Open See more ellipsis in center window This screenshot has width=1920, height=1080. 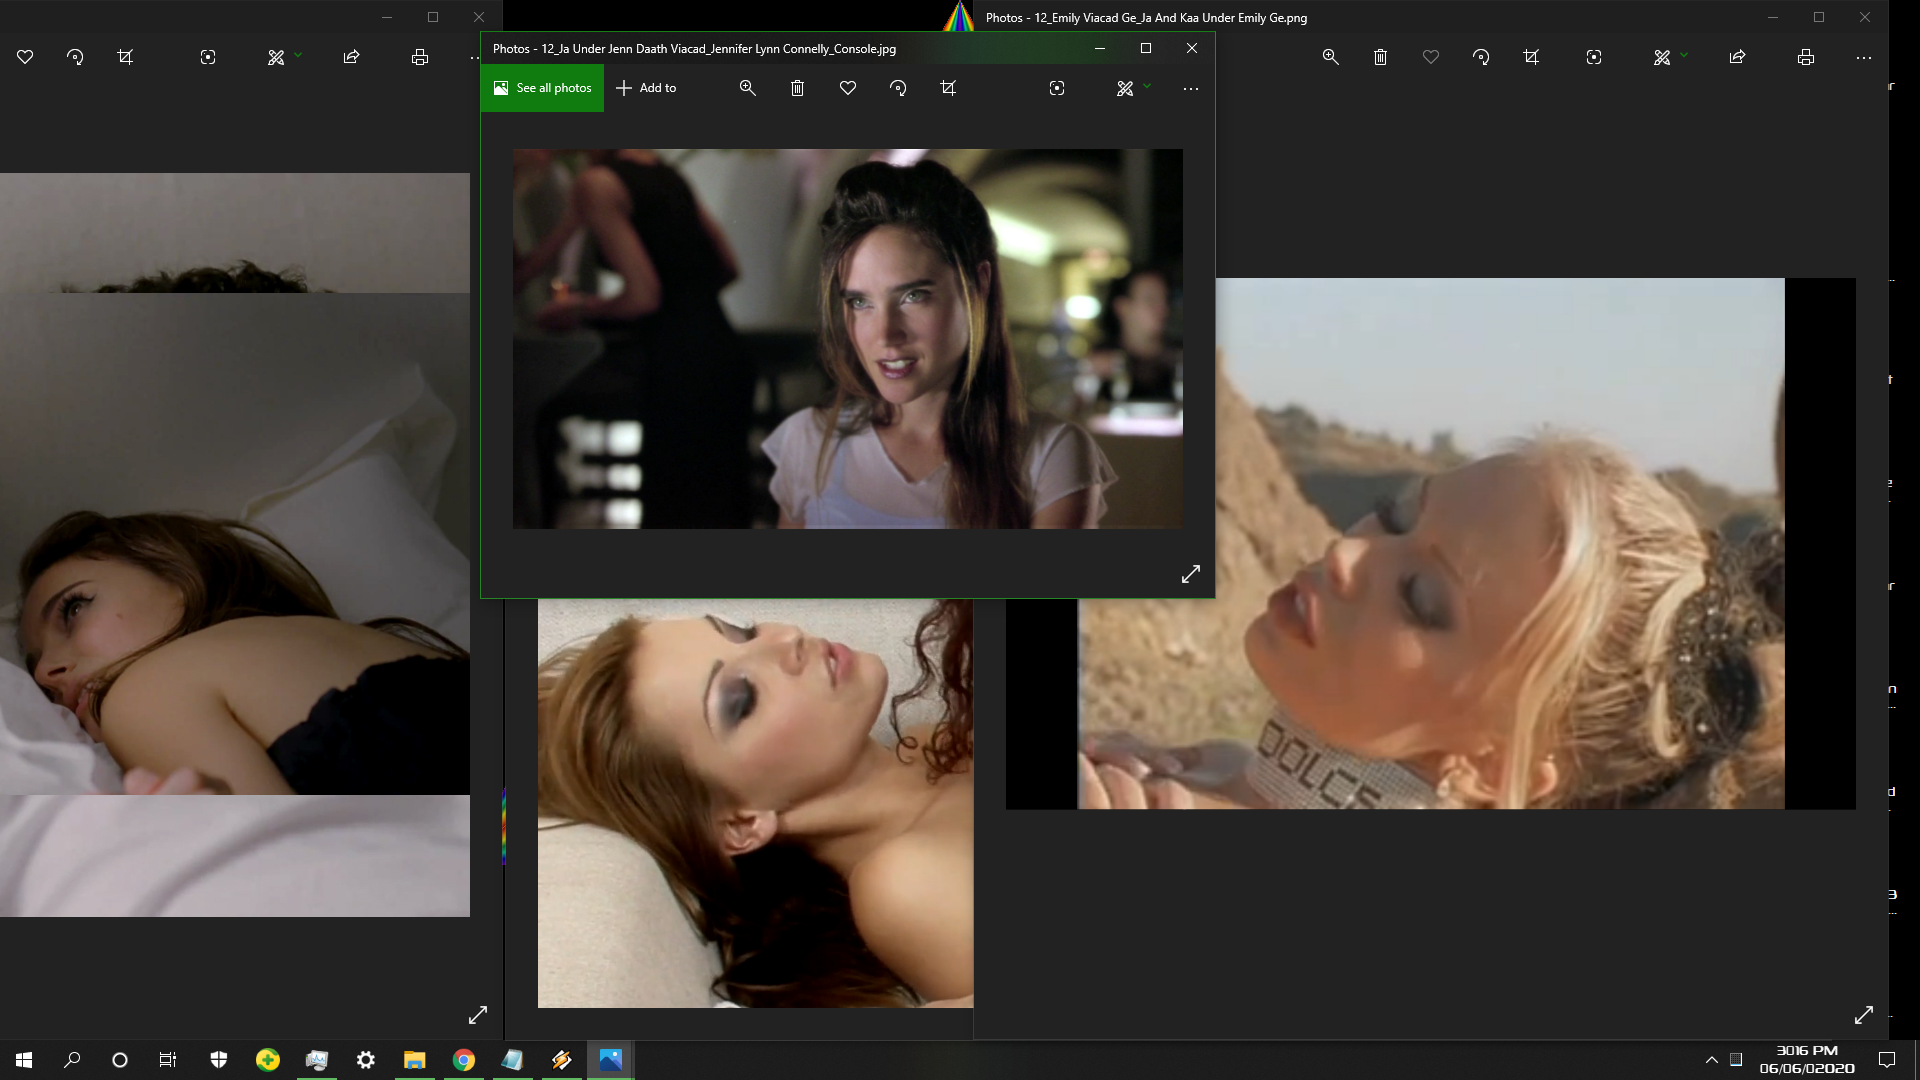tap(1190, 88)
